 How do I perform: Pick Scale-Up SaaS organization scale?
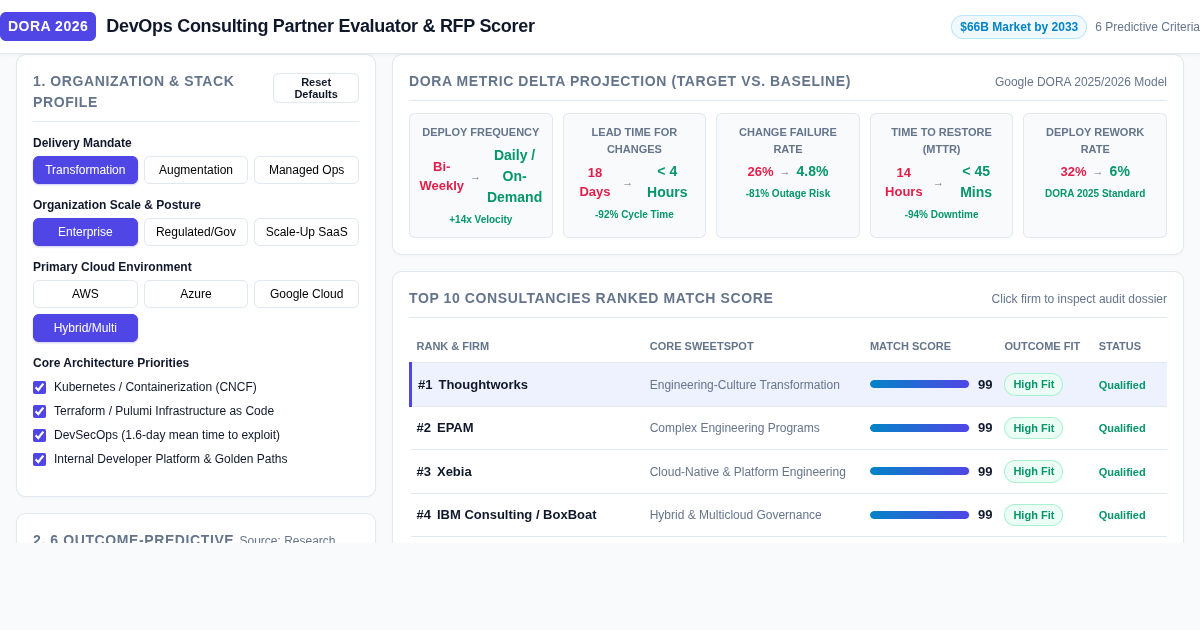[x=306, y=232]
